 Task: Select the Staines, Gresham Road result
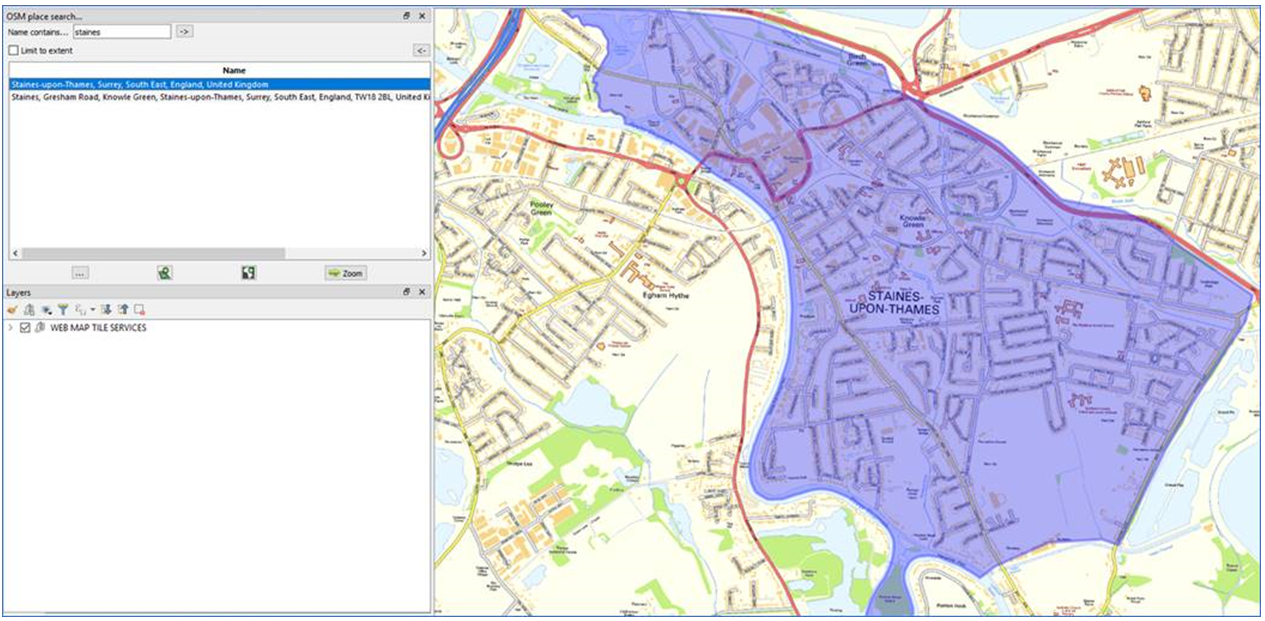(x=219, y=97)
